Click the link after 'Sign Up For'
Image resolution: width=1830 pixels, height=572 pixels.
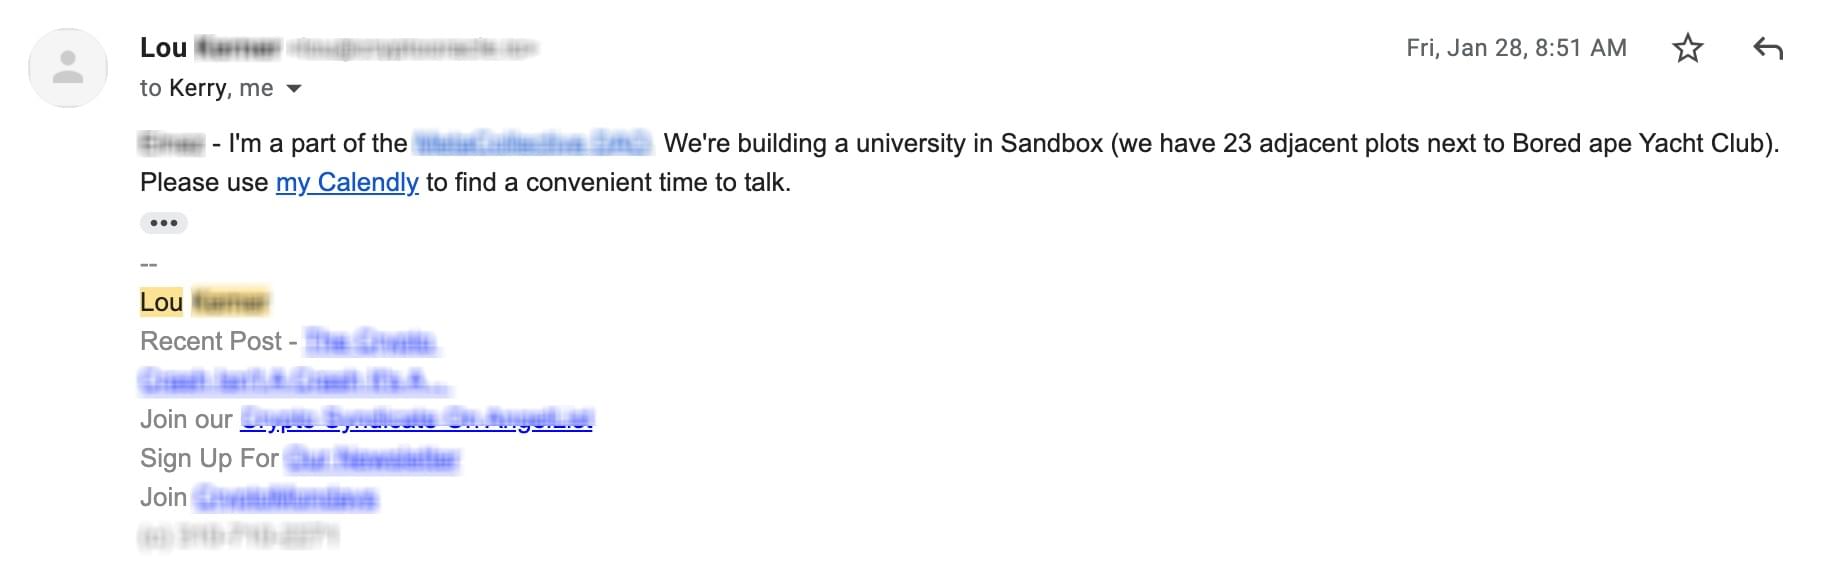click(x=372, y=458)
